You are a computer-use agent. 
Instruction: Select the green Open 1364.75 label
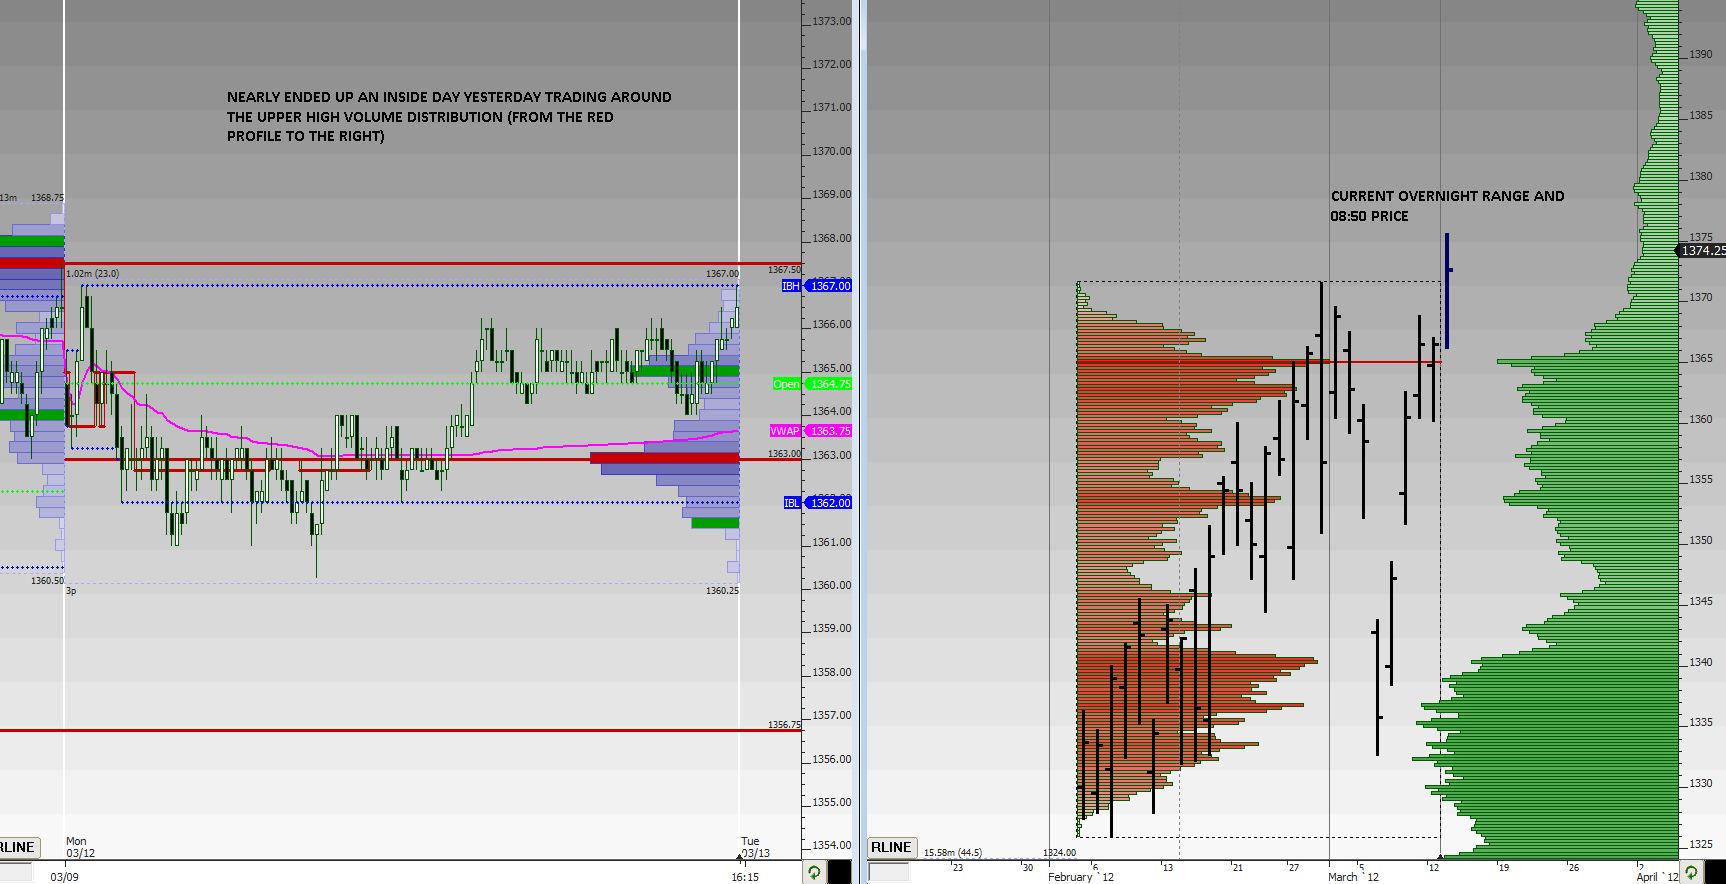[x=812, y=384]
